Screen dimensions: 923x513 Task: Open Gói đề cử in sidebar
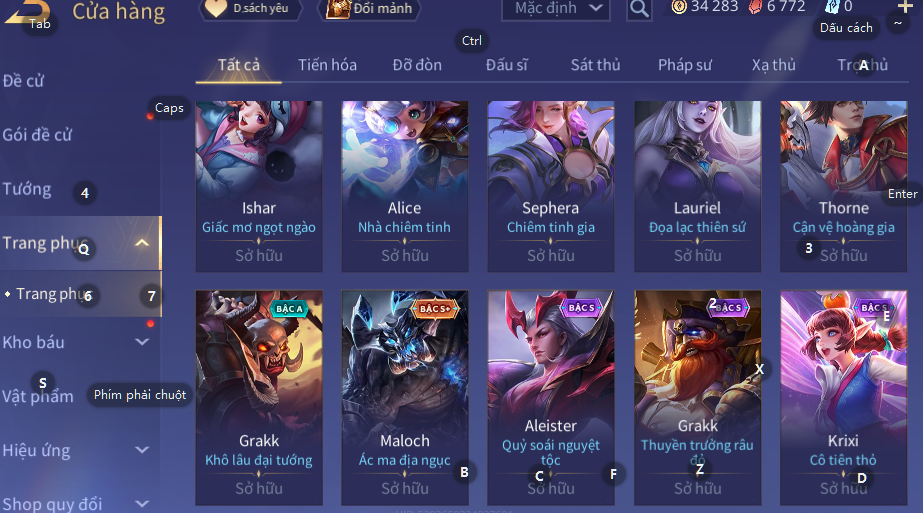pos(37,135)
